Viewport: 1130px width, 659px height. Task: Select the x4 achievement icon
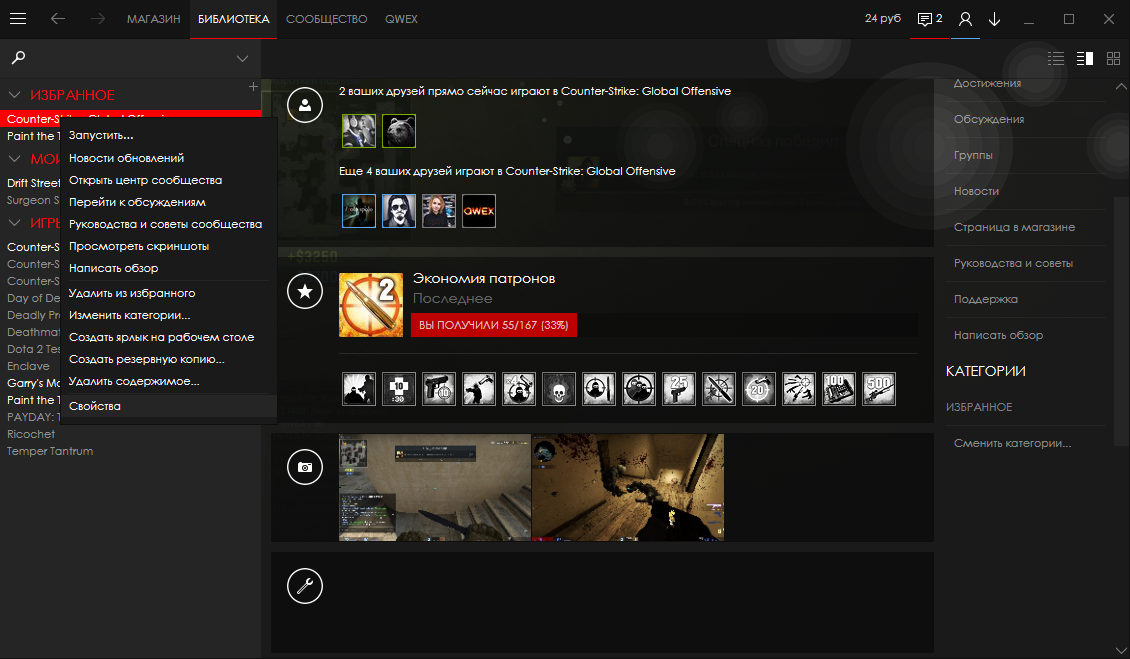tap(519, 389)
